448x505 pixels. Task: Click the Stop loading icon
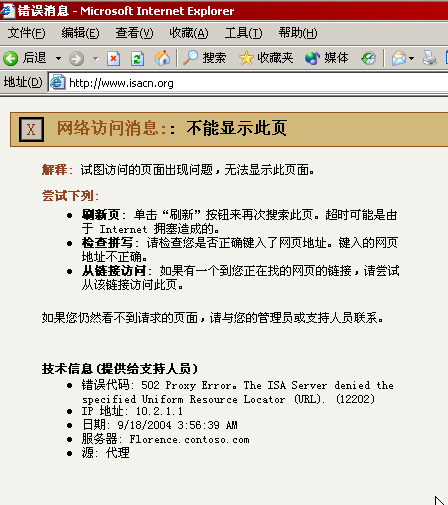click(113, 59)
